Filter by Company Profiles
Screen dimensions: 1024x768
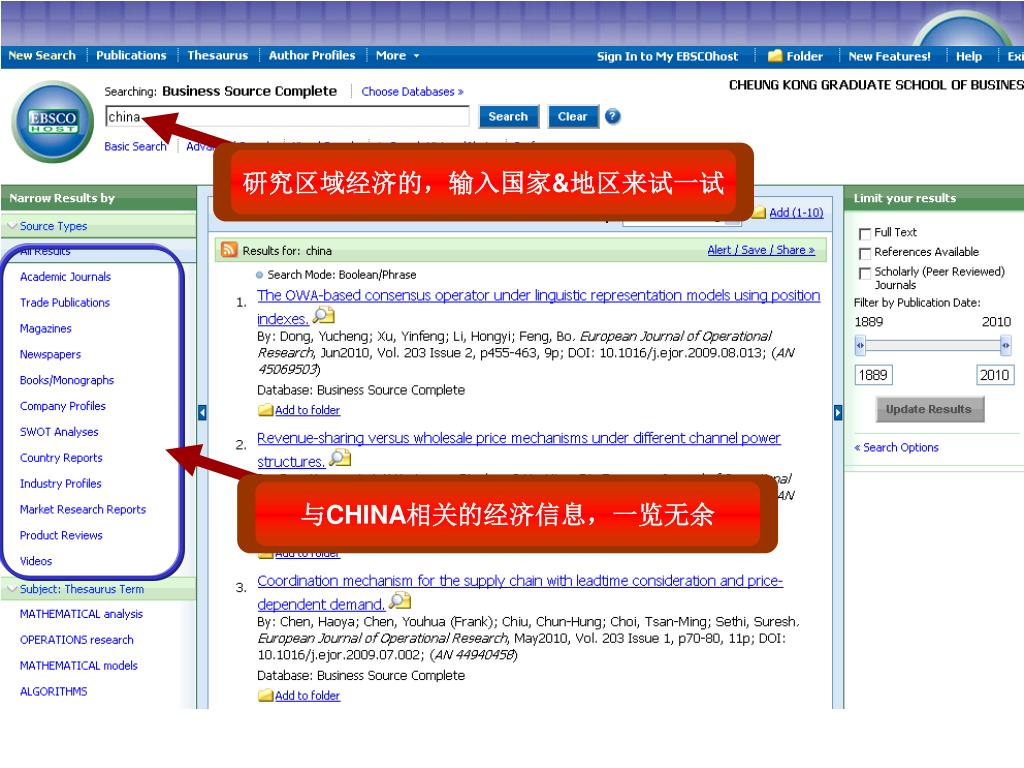tap(63, 406)
